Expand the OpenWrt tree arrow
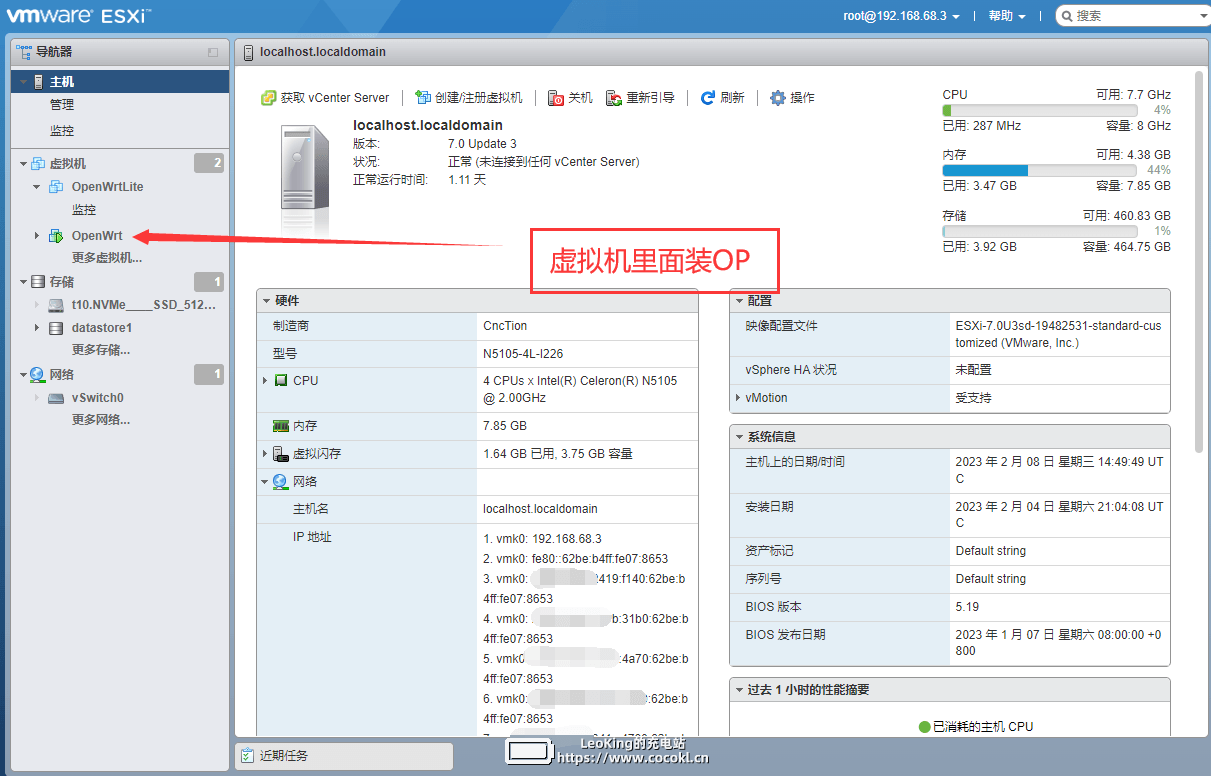The image size is (1211, 776). [x=37, y=236]
